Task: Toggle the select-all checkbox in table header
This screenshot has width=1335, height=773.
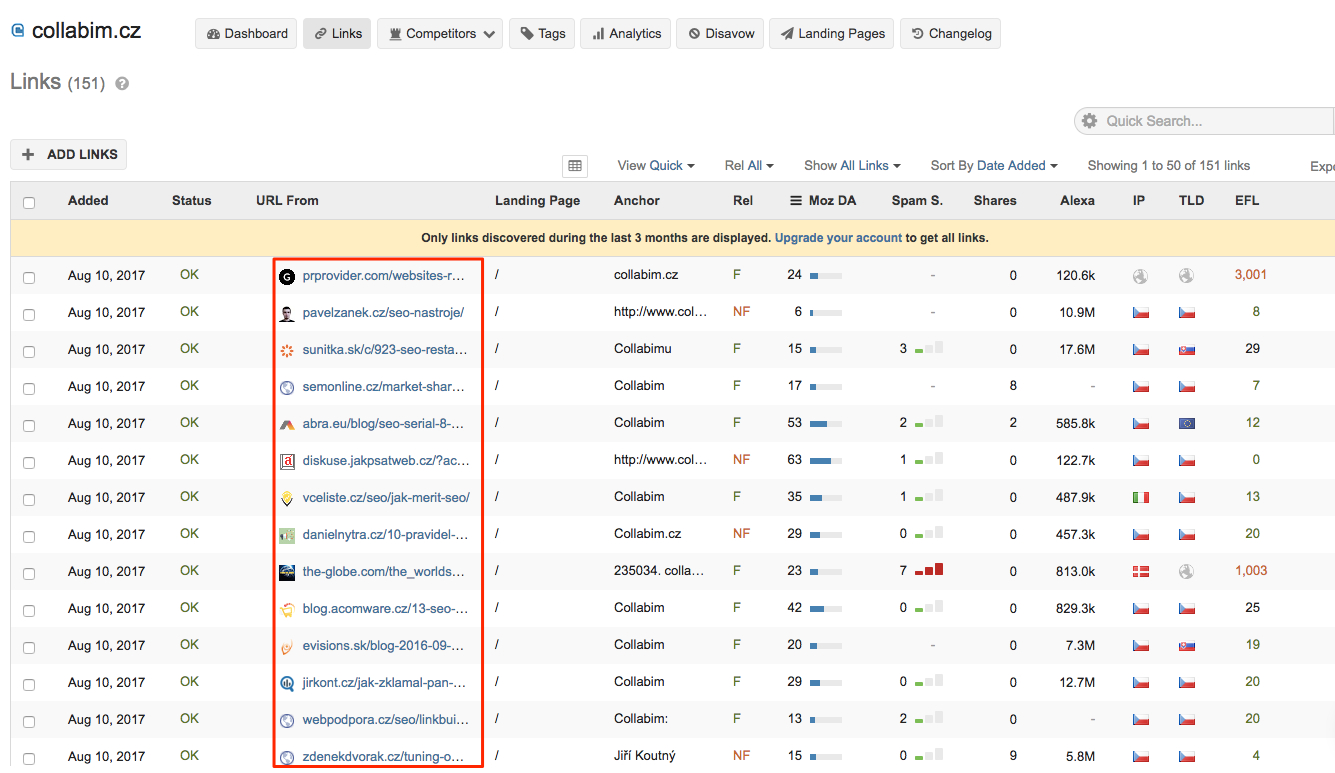Action: (29, 202)
